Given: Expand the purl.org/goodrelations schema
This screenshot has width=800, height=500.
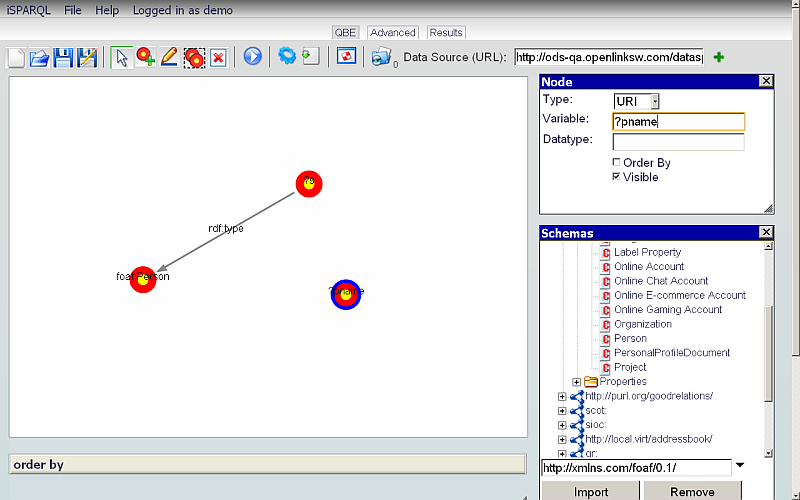Looking at the screenshot, I should [x=562, y=396].
